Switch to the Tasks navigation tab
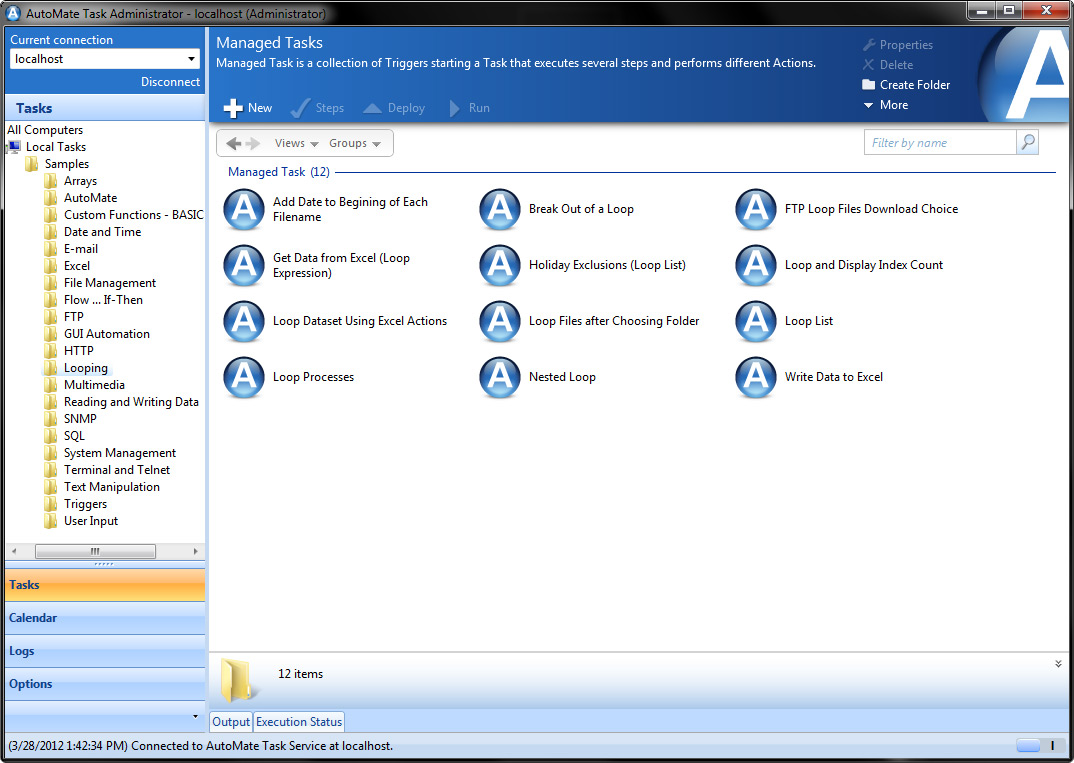 coord(105,585)
